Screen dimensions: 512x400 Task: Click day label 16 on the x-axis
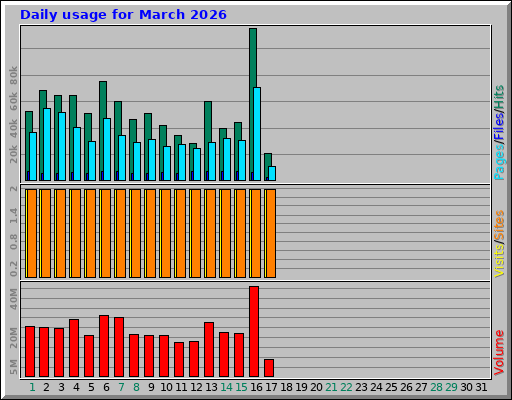click(256, 387)
